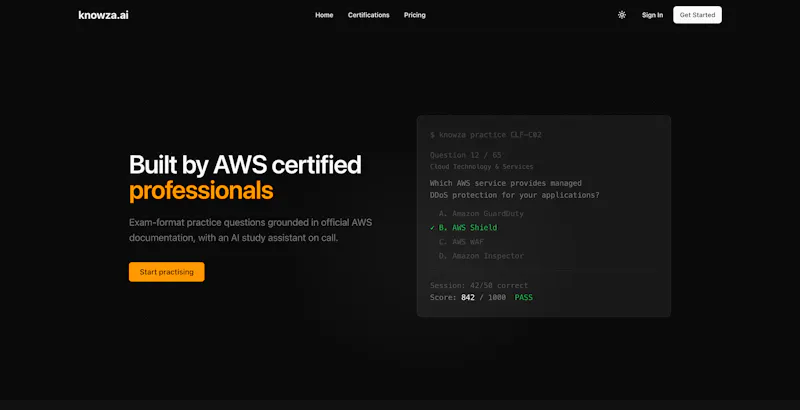Toggle the light/dark theme sun icon
The image size is (800, 410).
click(621, 15)
